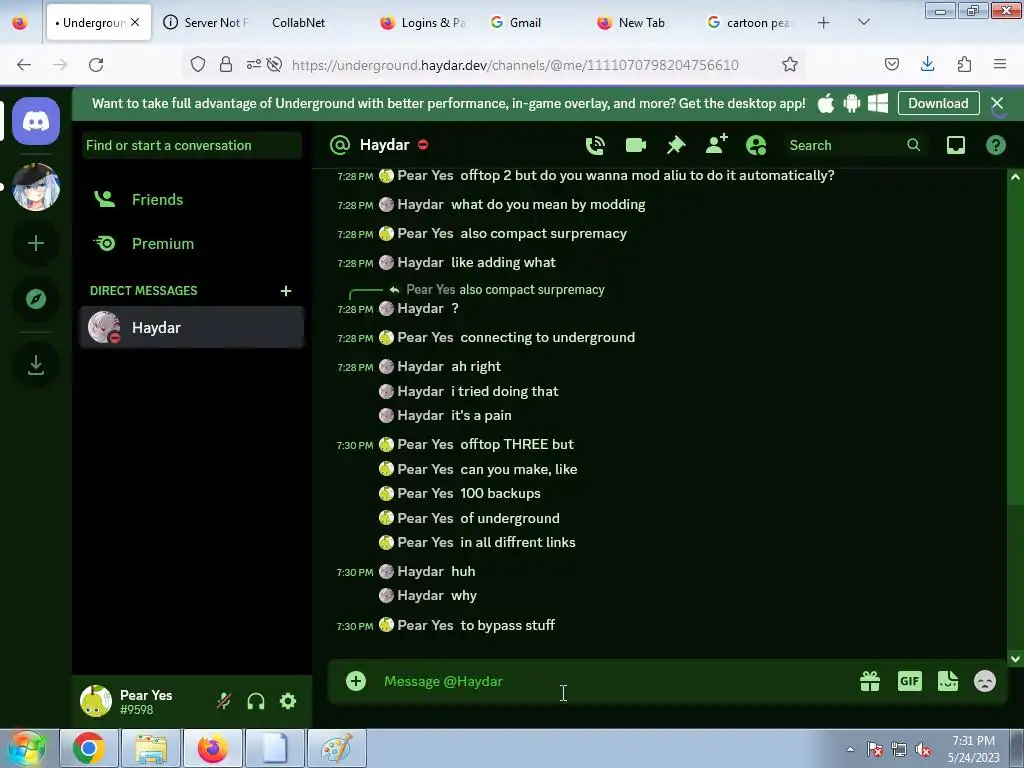Click Find or start a conversation box
The width and height of the screenshot is (1024, 768).
click(191, 145)
